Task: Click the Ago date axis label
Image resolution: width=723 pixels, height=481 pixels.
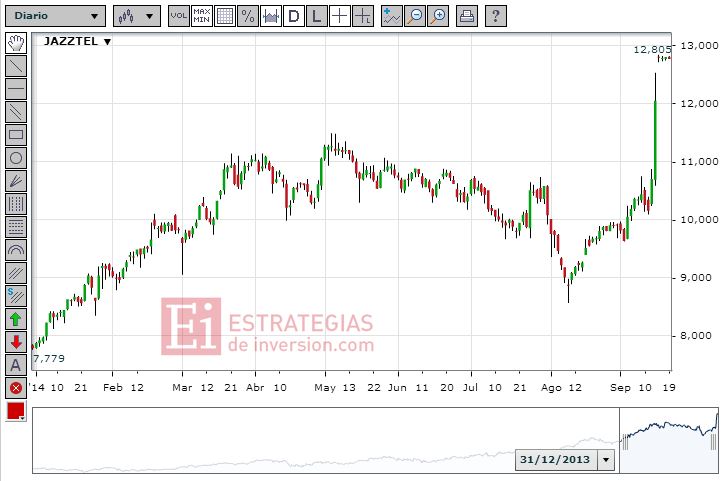Action: 551,388
